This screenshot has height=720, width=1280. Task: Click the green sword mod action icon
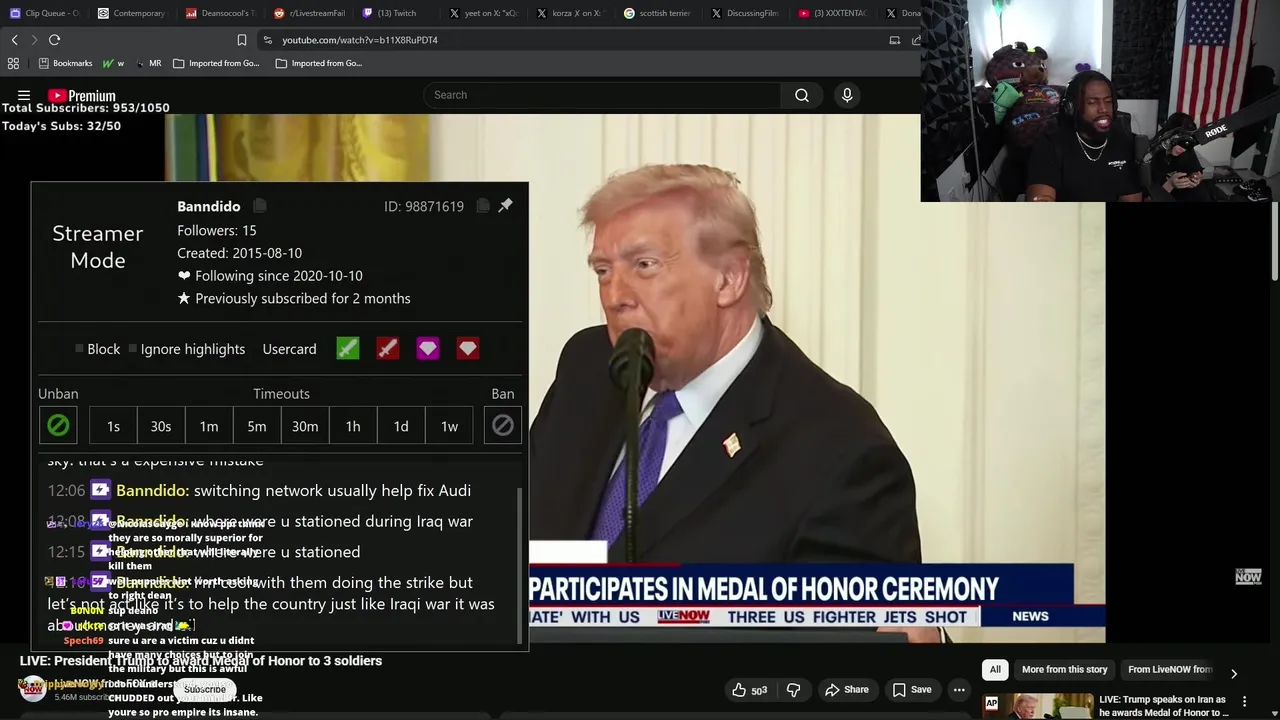tap(348, 349)
